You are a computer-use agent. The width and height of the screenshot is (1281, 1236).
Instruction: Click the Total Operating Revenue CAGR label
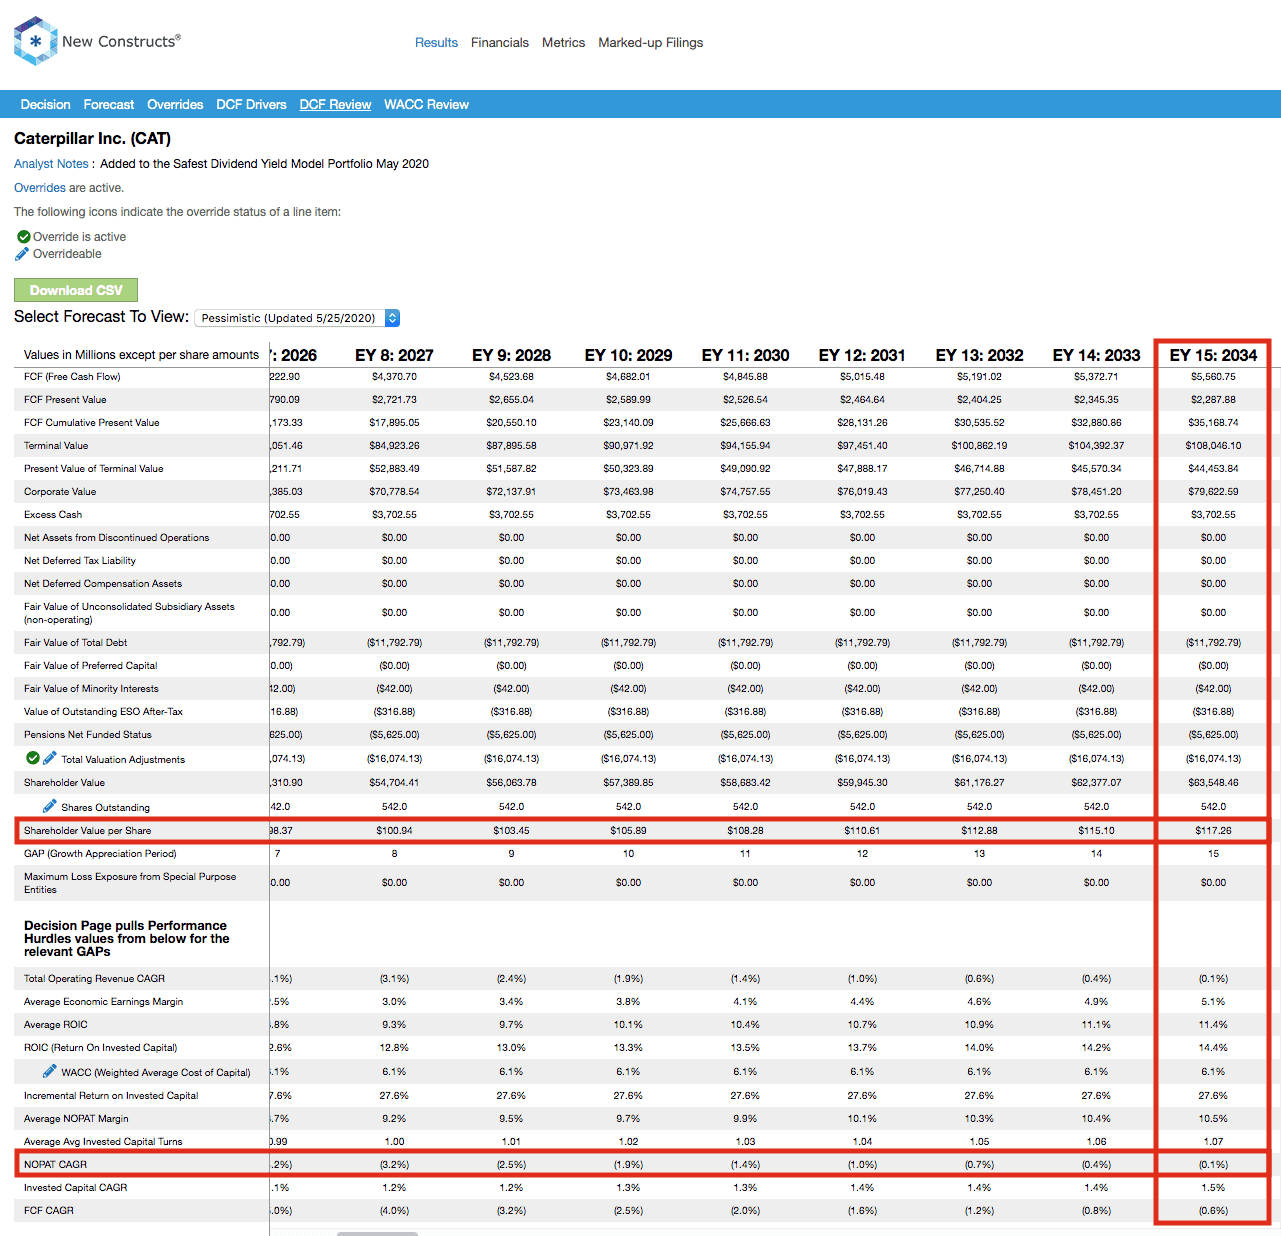pos(94,979)
